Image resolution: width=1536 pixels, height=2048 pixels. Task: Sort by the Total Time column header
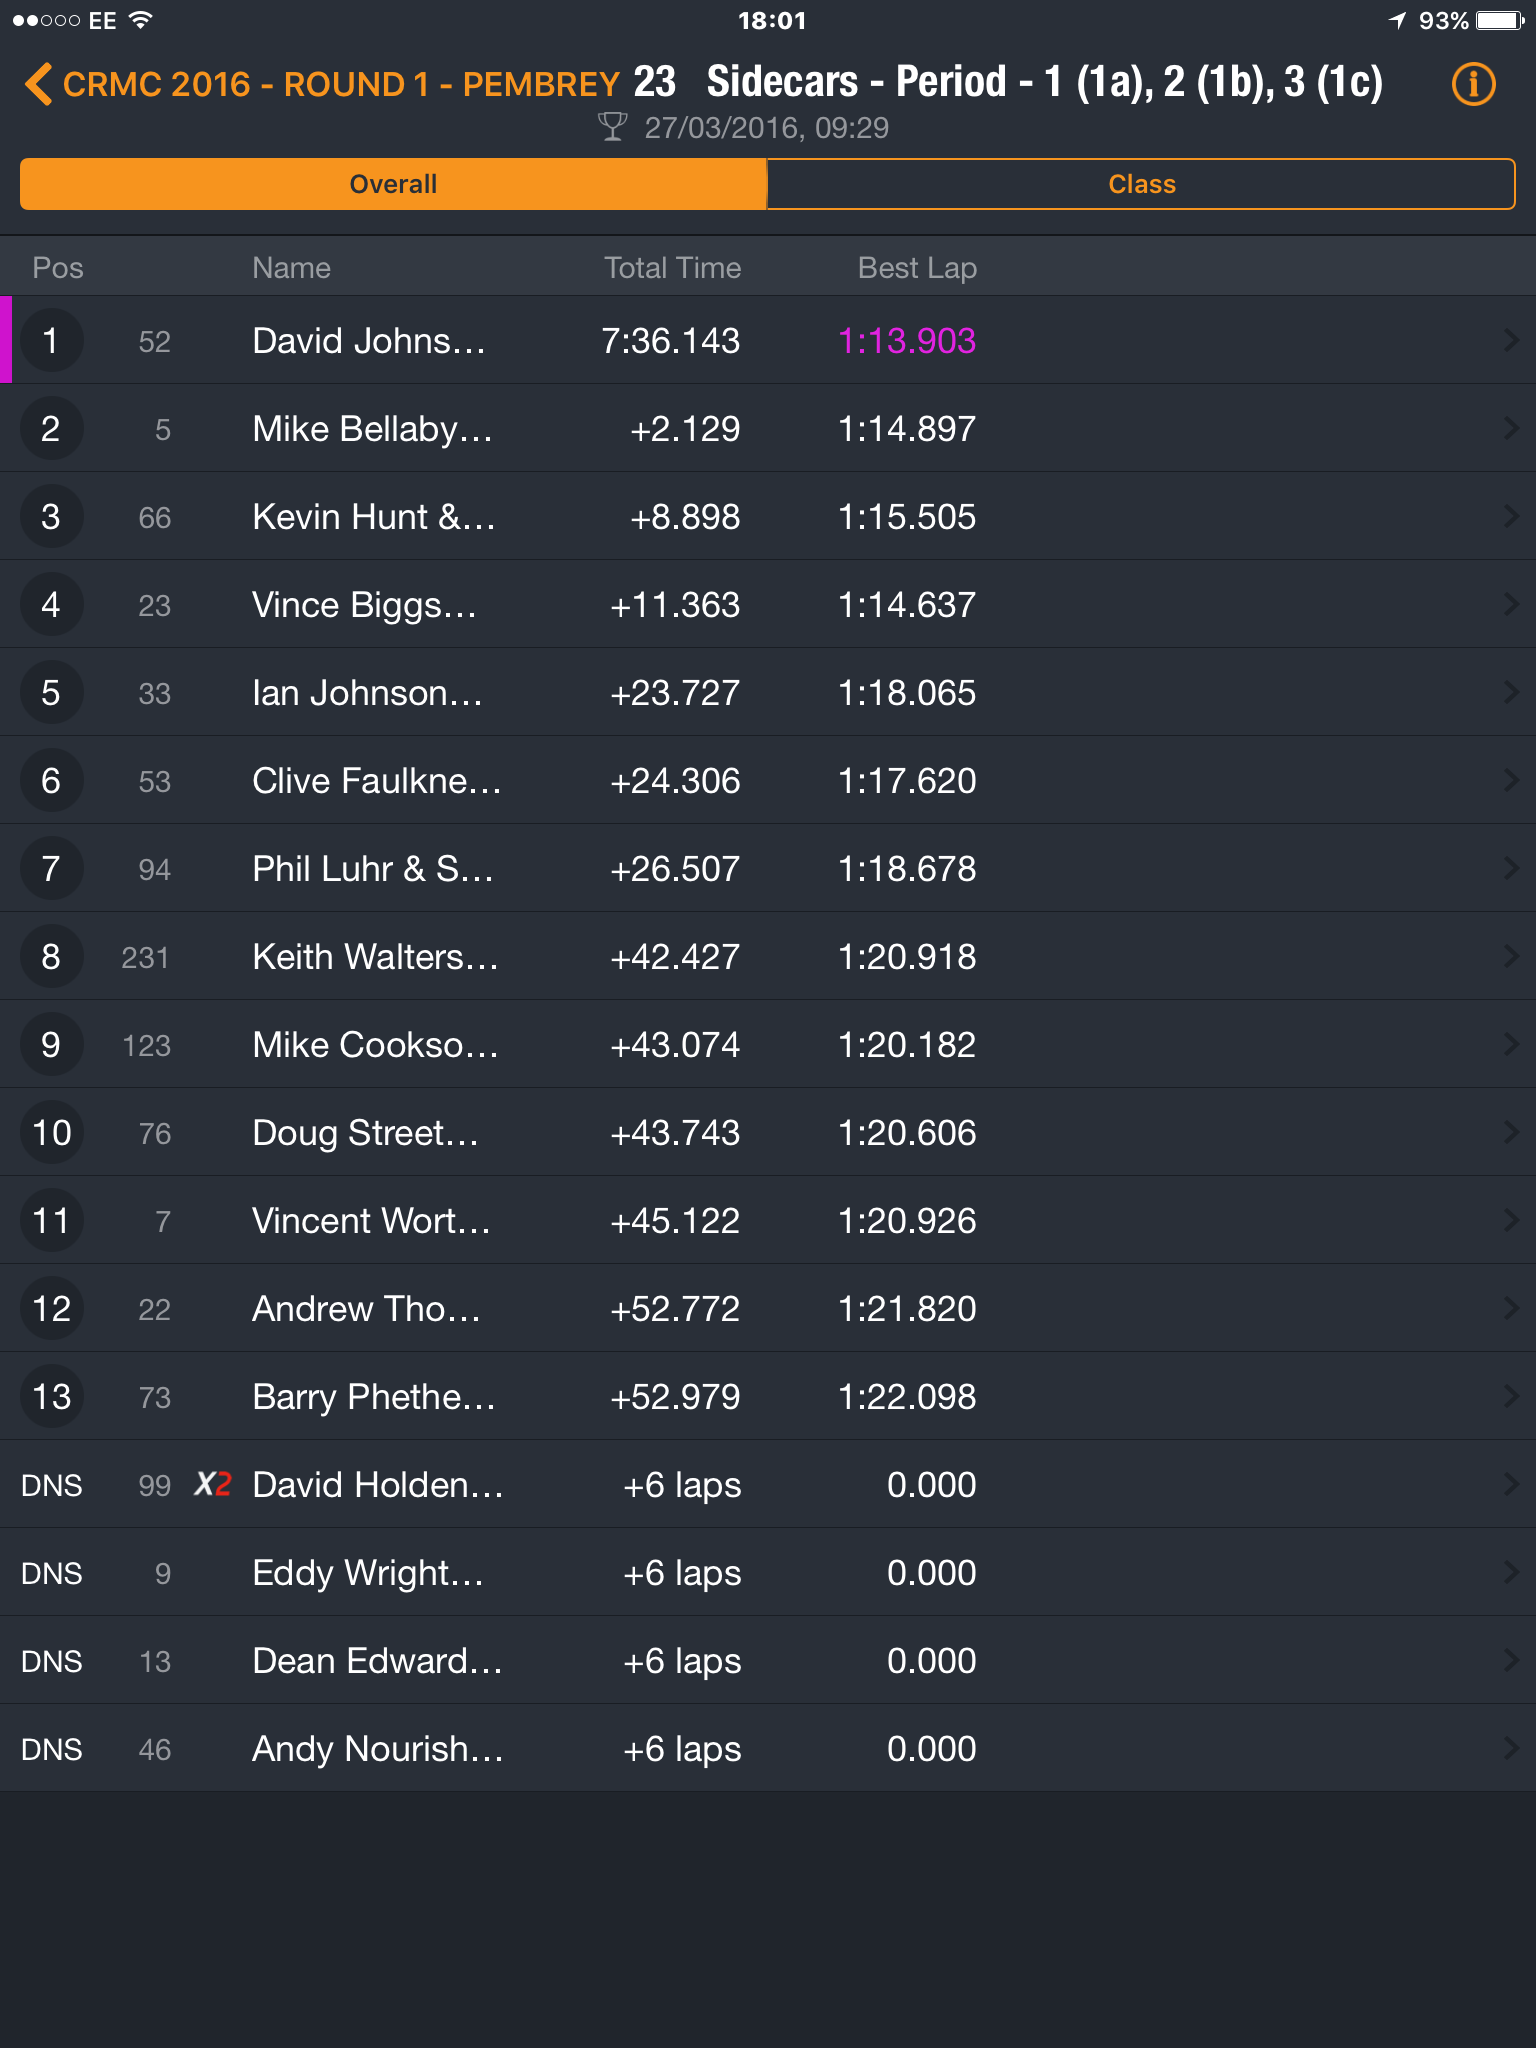[x=672, y=268]
